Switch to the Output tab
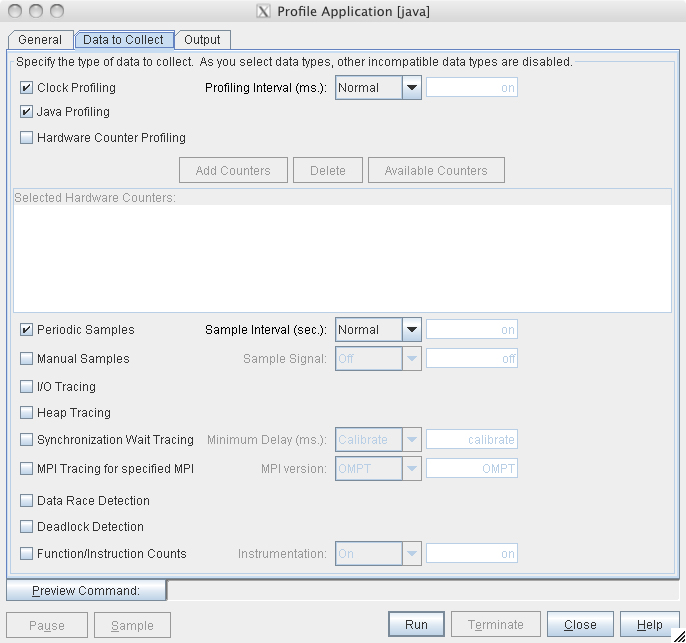Viewport: 686px width, 643px height. pyautogui.click(x=203, y=40)
